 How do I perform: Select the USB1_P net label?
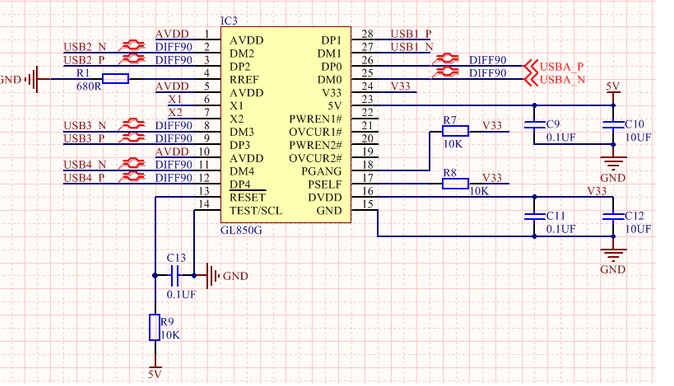411,34
